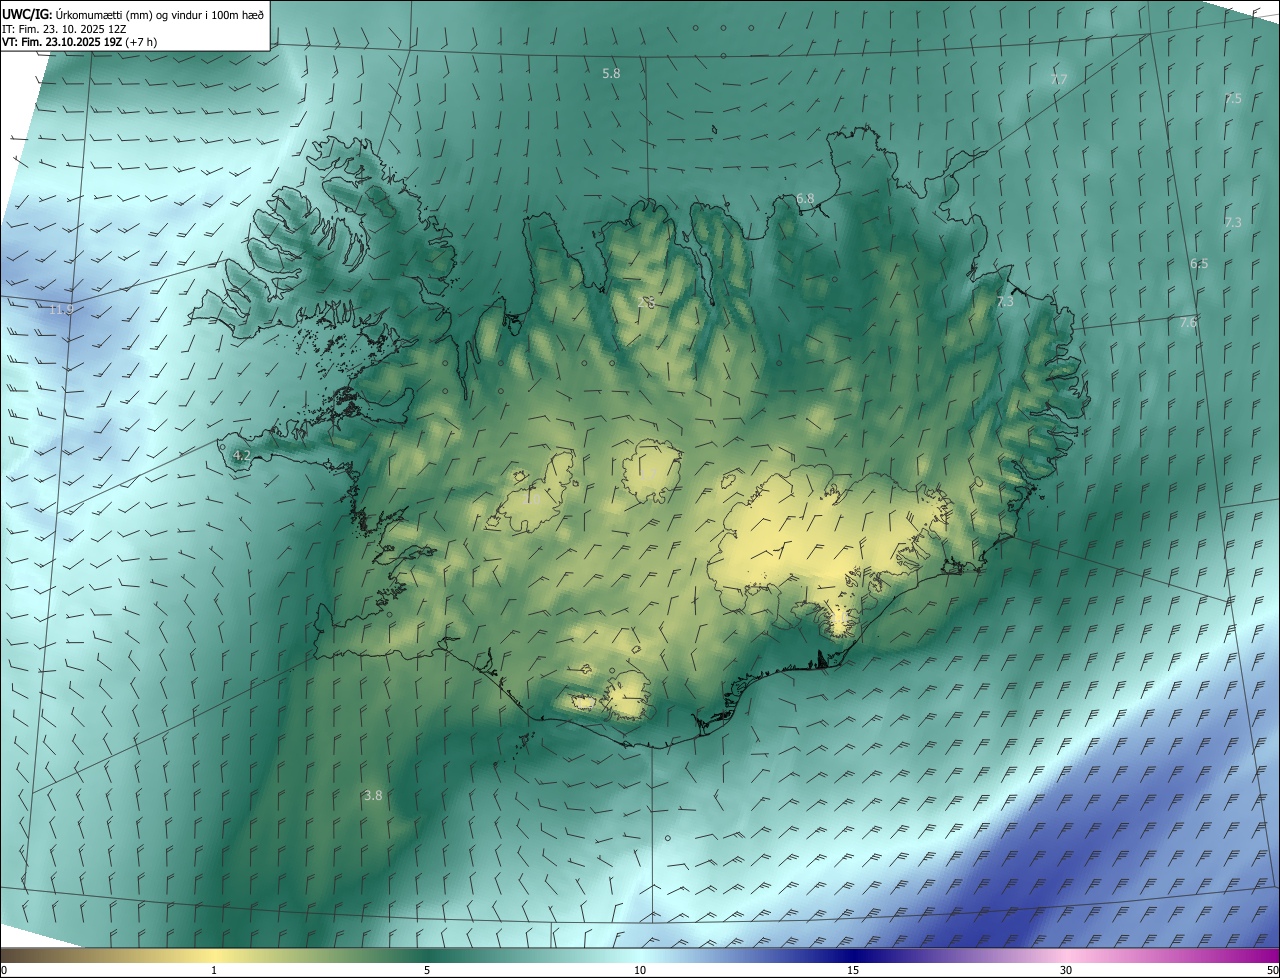Click the 7.7 value on the map
Image resolution: width=1280 pixels, height=978 pixels.
click(1059, 79)
